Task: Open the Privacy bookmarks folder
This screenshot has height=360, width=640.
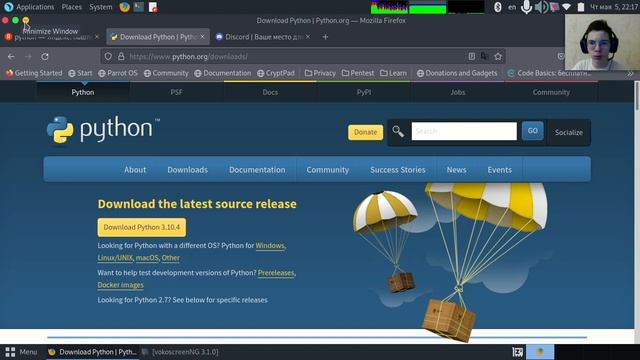Action: 320,73
